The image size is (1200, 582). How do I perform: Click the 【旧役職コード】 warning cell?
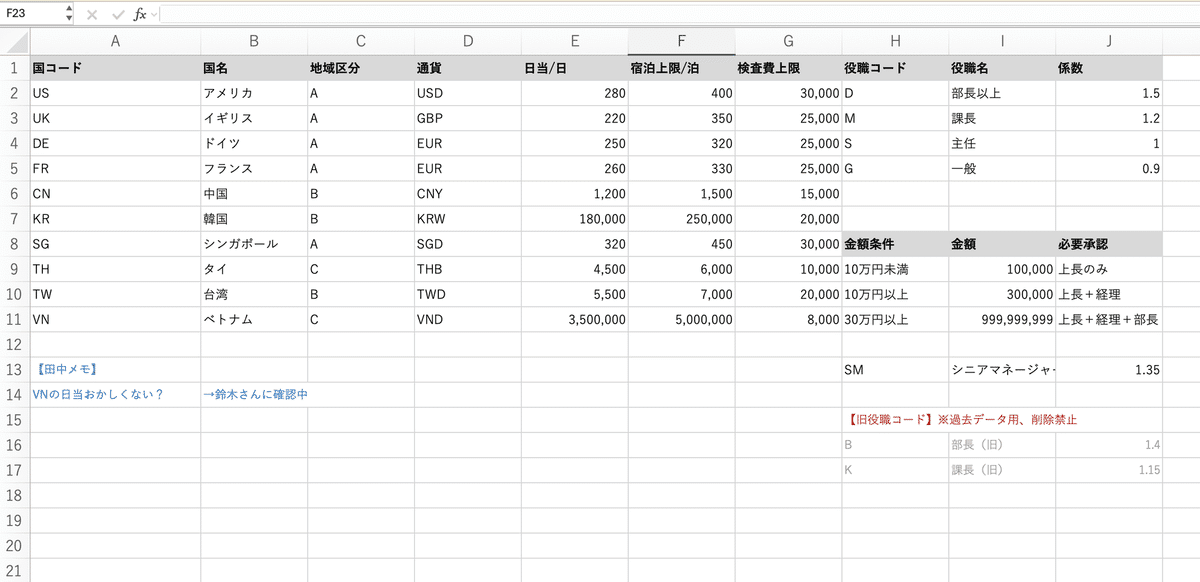[x=960, y=420]
